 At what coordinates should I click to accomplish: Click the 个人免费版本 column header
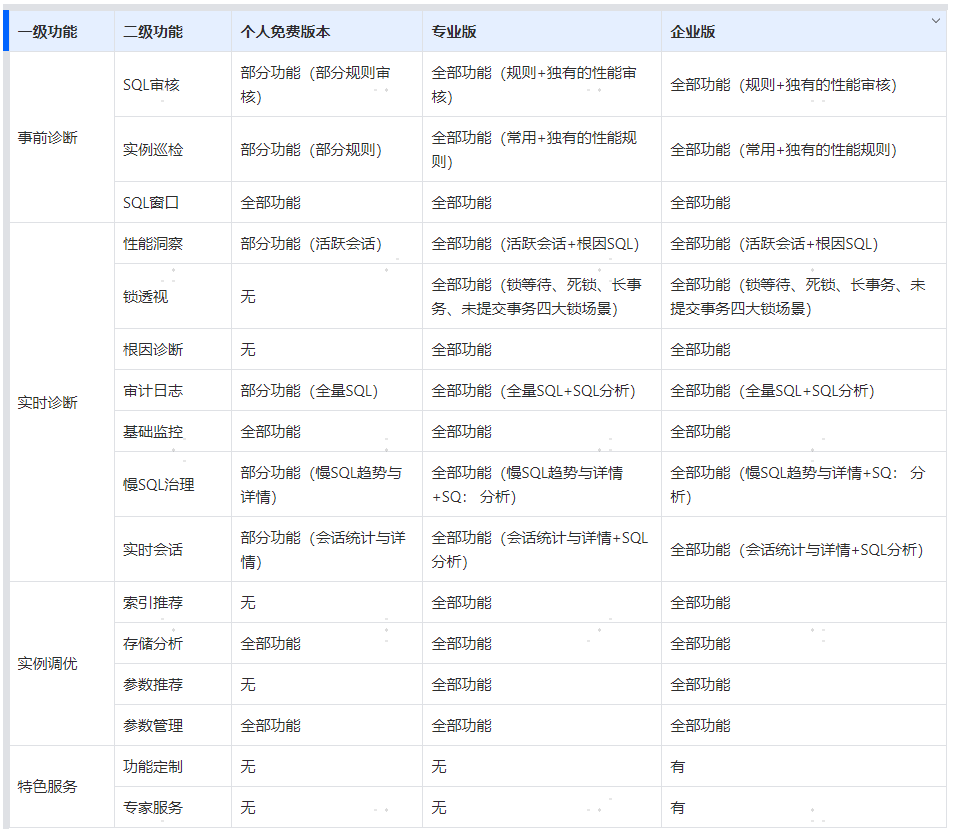pyautogui.click(x=326, y=32)
